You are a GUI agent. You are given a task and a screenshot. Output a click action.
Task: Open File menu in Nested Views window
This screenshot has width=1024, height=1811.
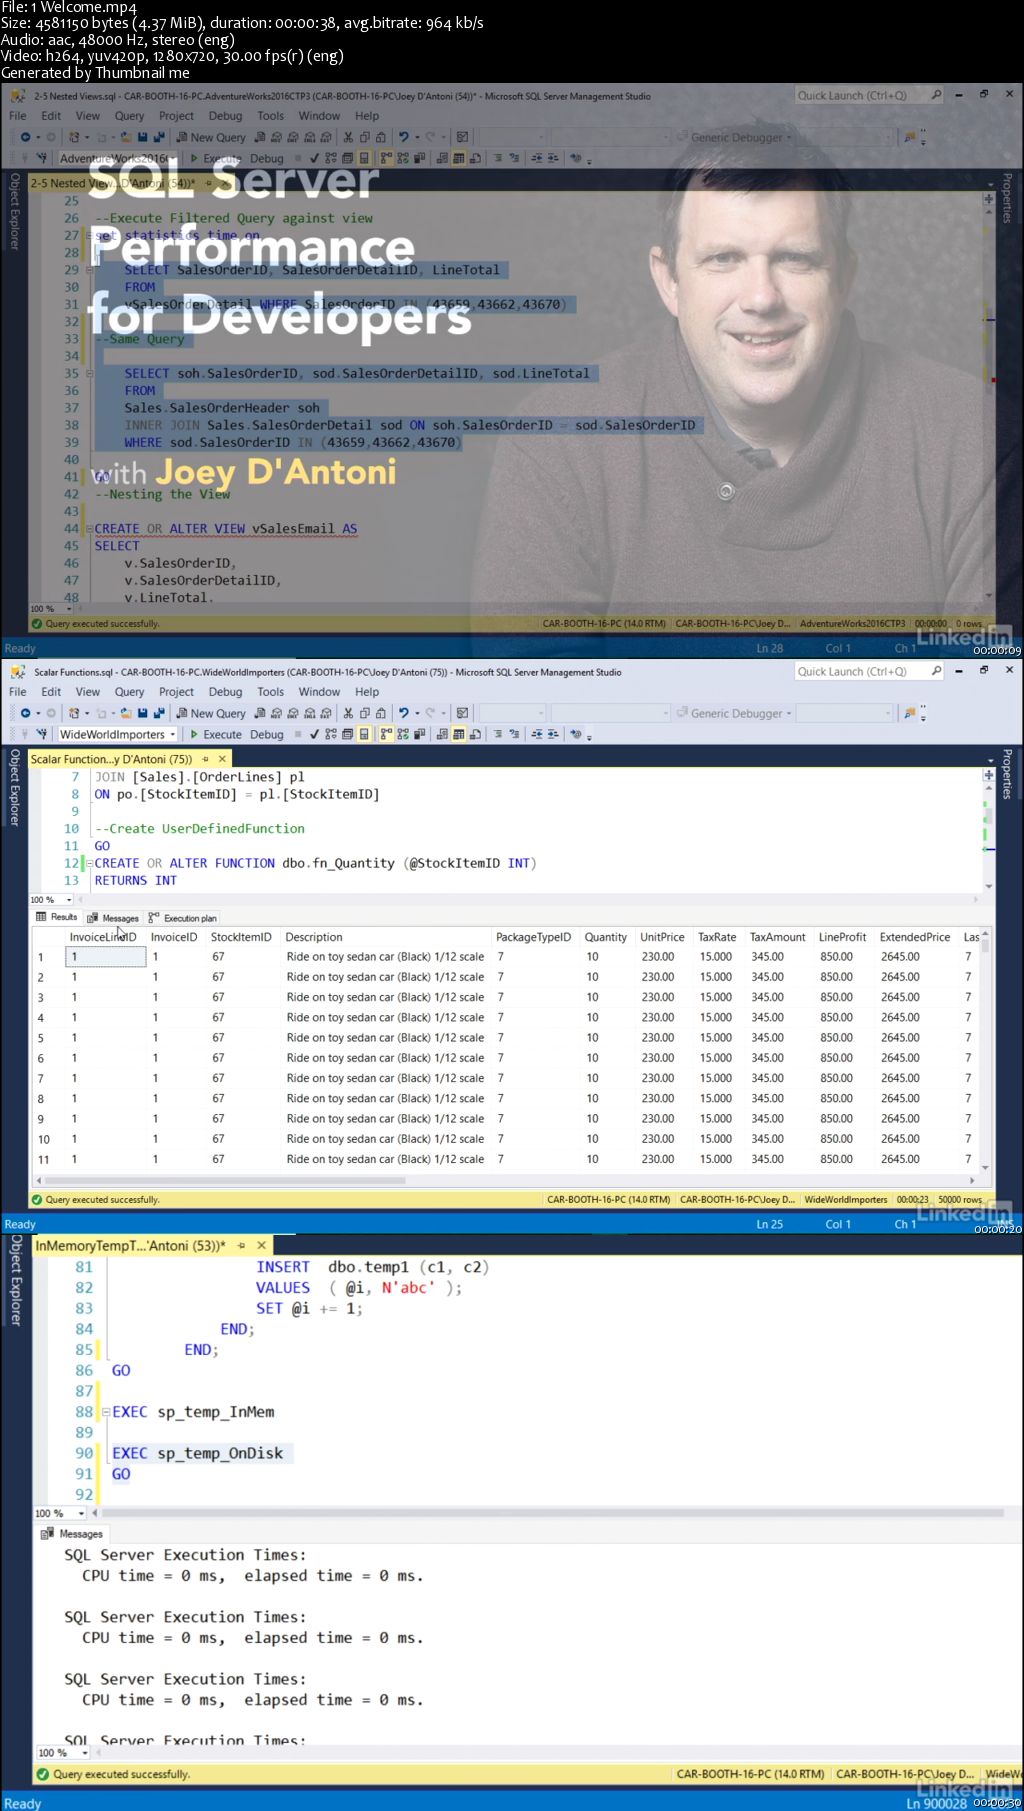click(18, 115)
